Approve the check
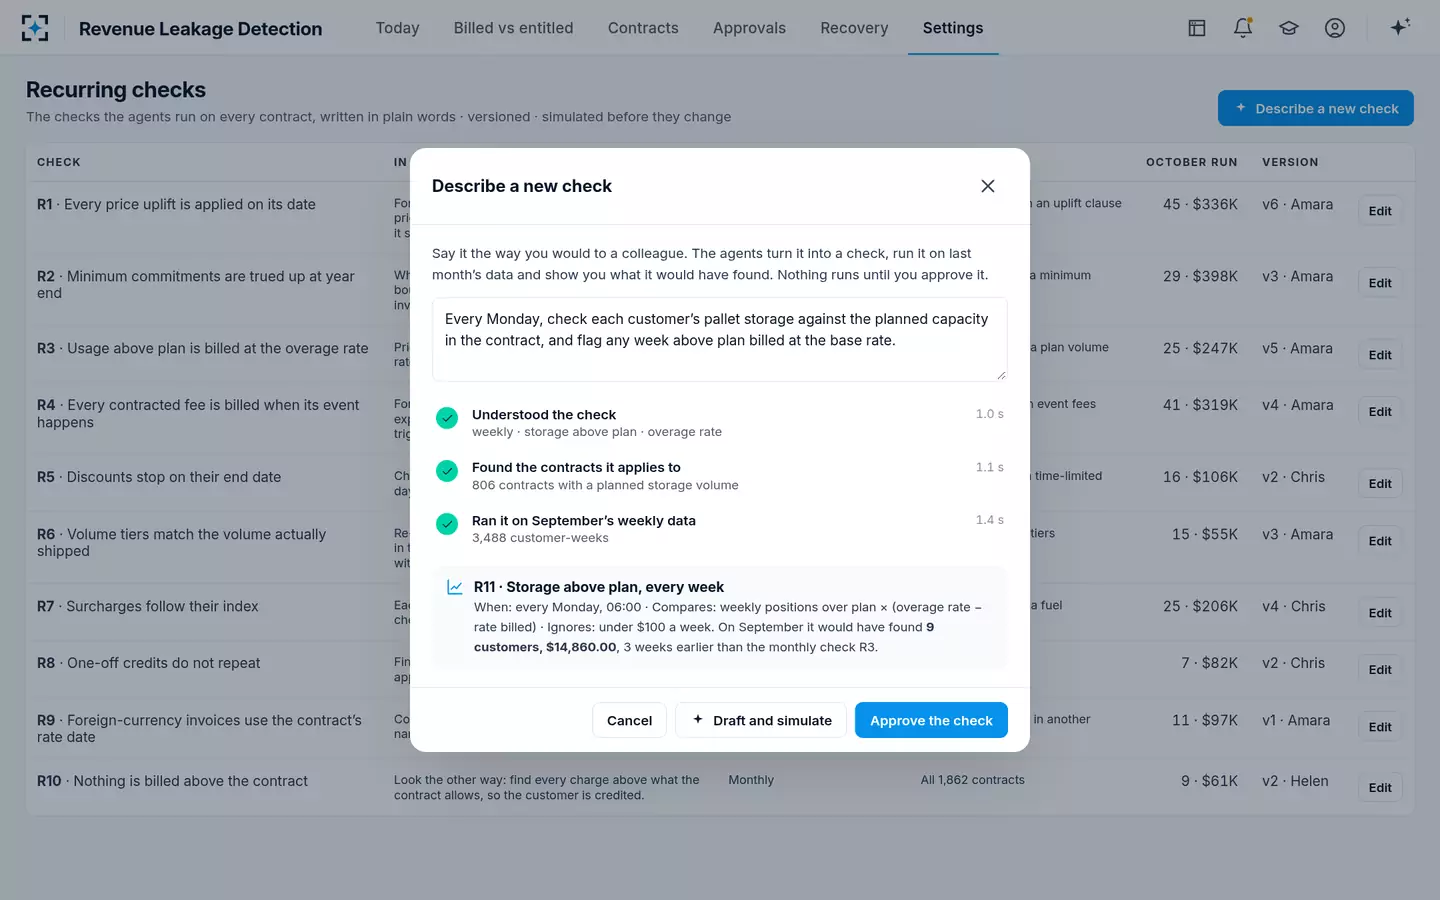 tap(931, 720)
